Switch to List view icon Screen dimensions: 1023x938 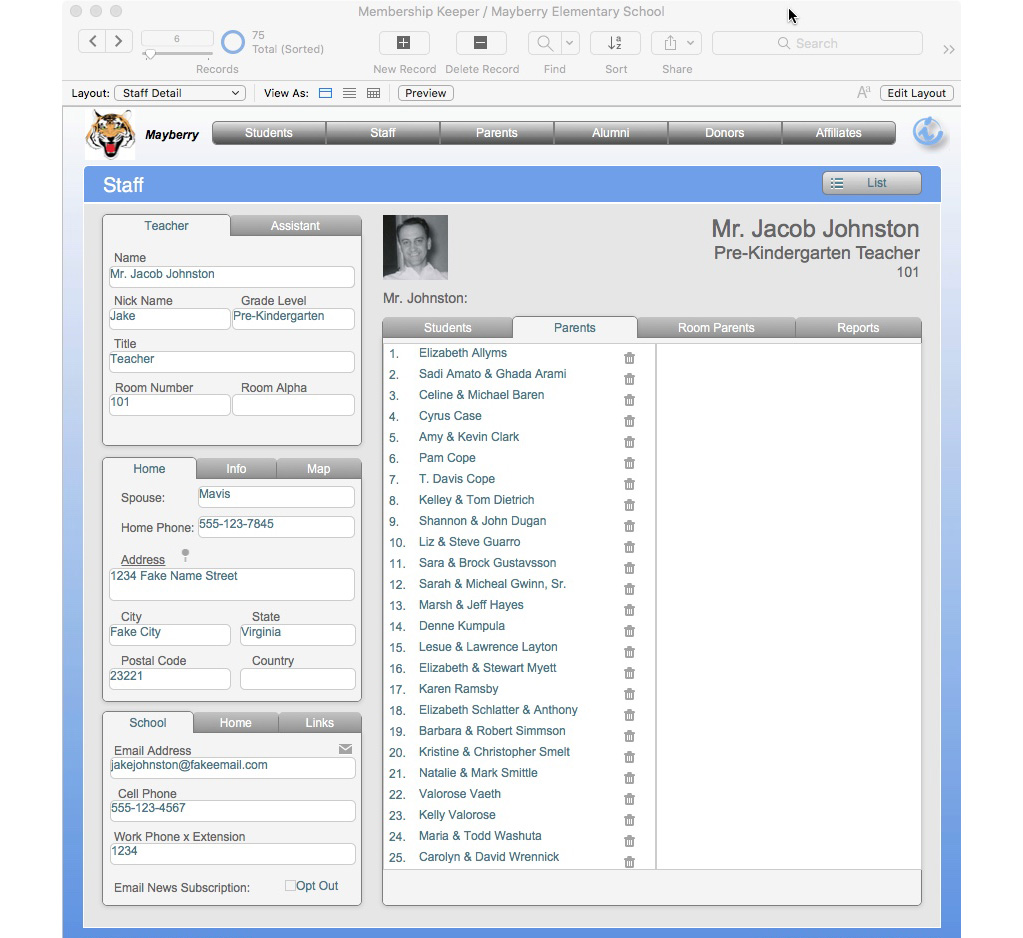click(x=350, y=93)
